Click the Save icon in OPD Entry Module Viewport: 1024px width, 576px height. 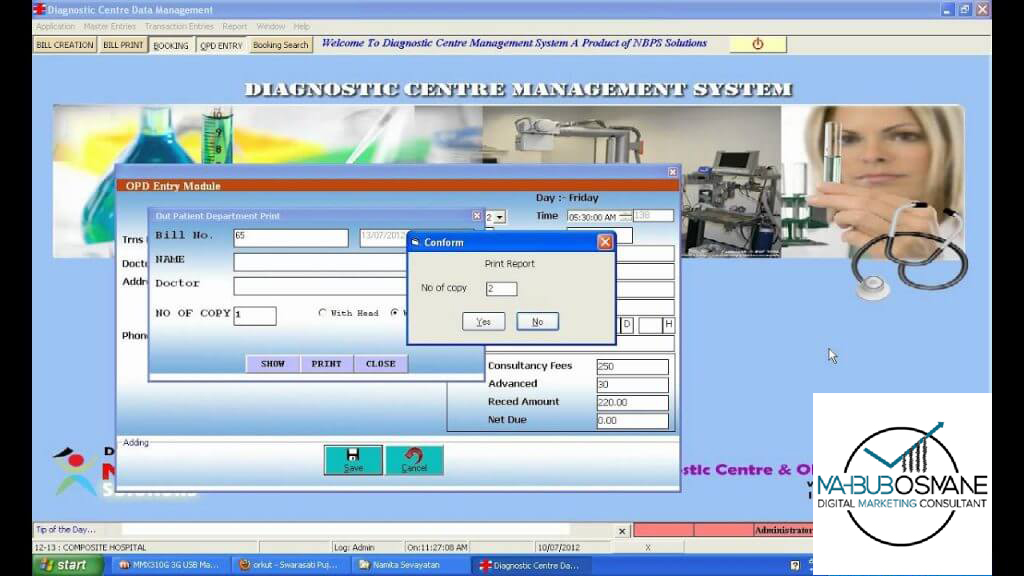click(352, 460)
